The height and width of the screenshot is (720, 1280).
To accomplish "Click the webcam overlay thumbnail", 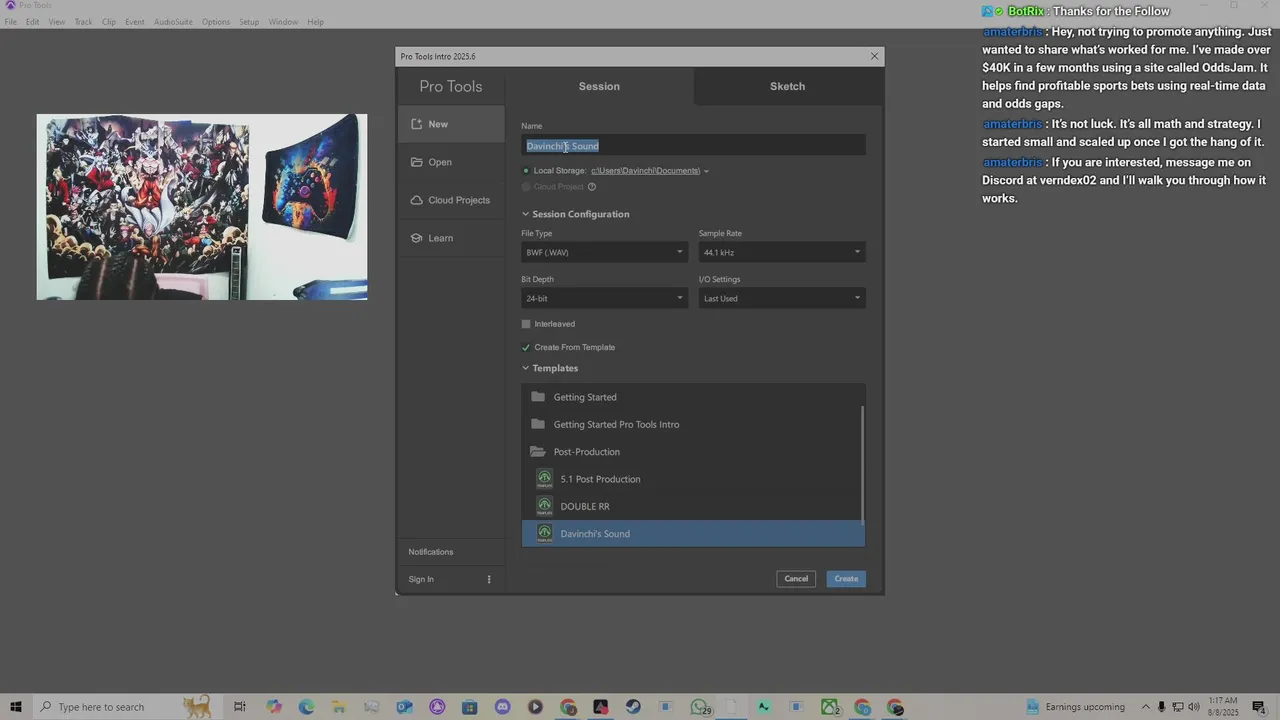I will pyautogui.click(x=202, y=207).
